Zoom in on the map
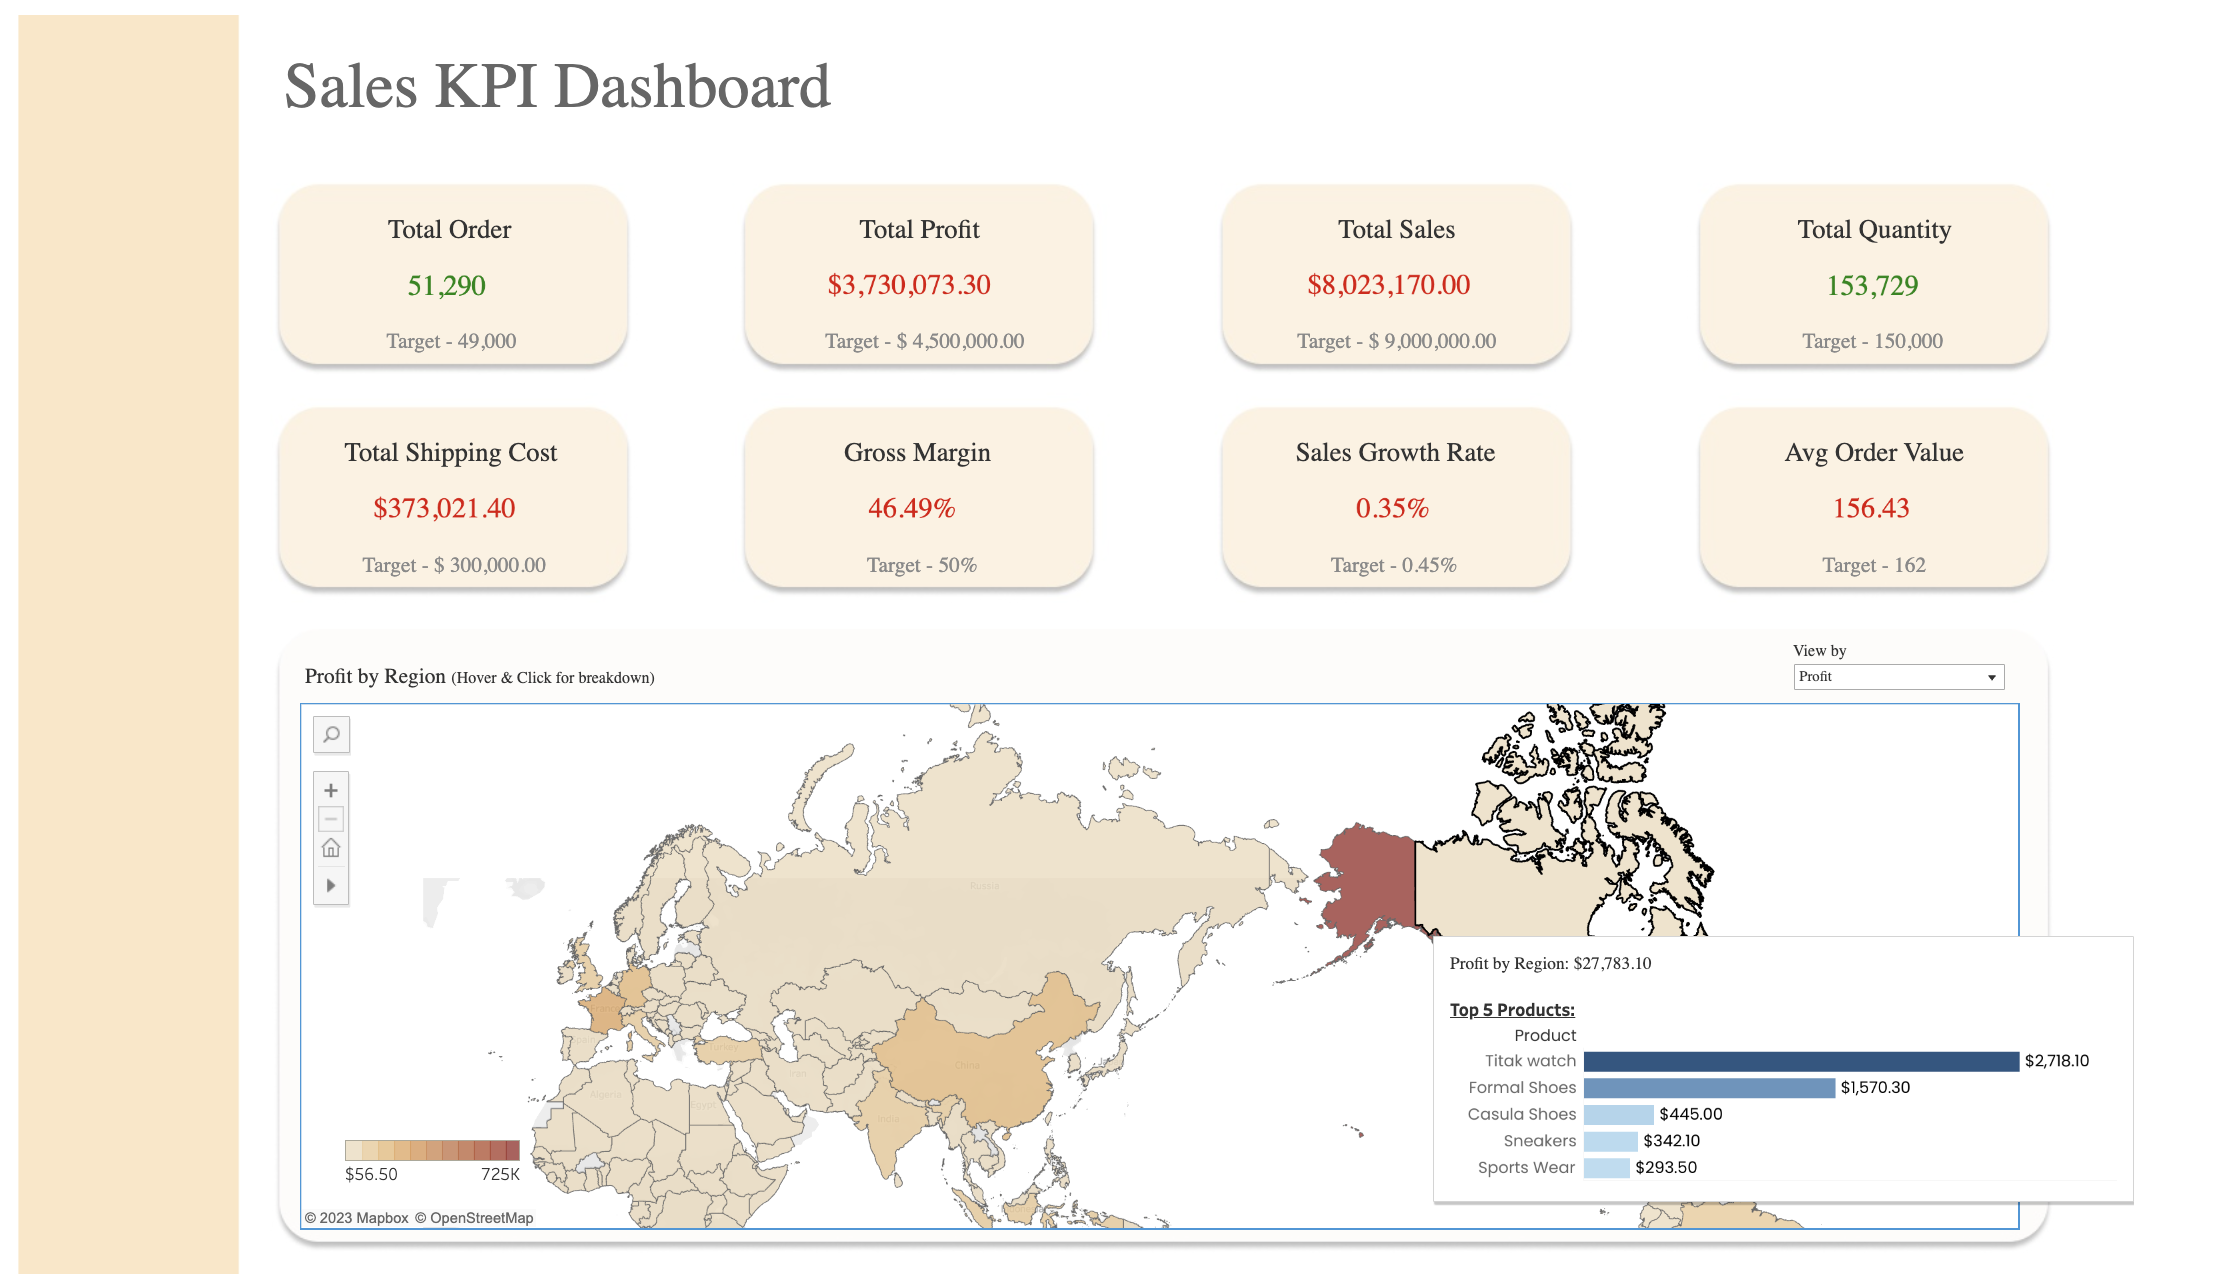2216x1274 pixels. point(331,790)
